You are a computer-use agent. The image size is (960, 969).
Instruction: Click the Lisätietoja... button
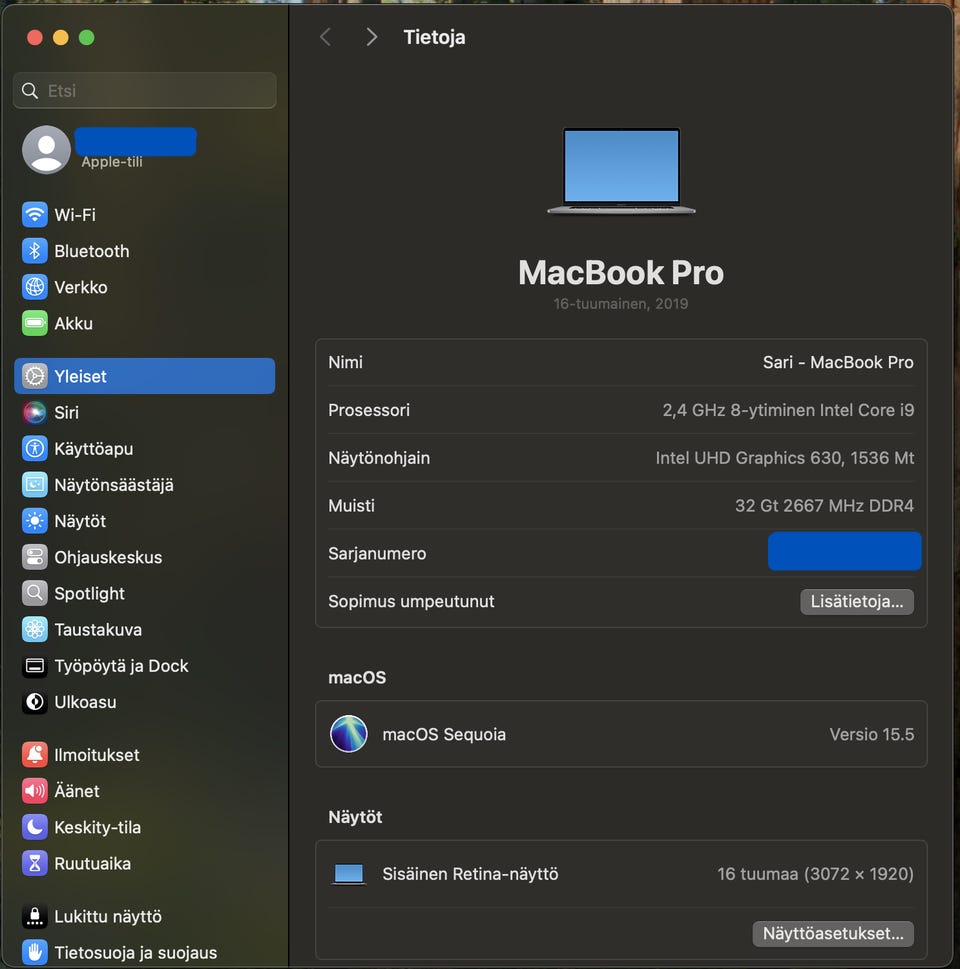point(857,601)
